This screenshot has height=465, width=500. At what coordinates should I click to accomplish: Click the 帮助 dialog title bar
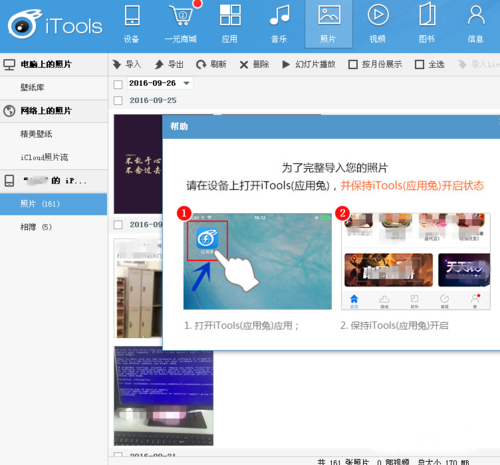point(331,127)
